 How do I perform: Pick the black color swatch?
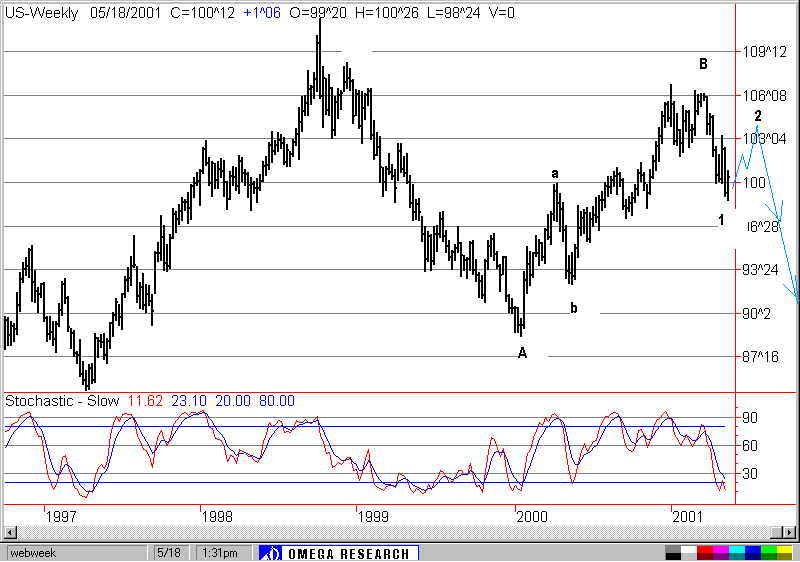pyautogui.click(x=673, y=556)
